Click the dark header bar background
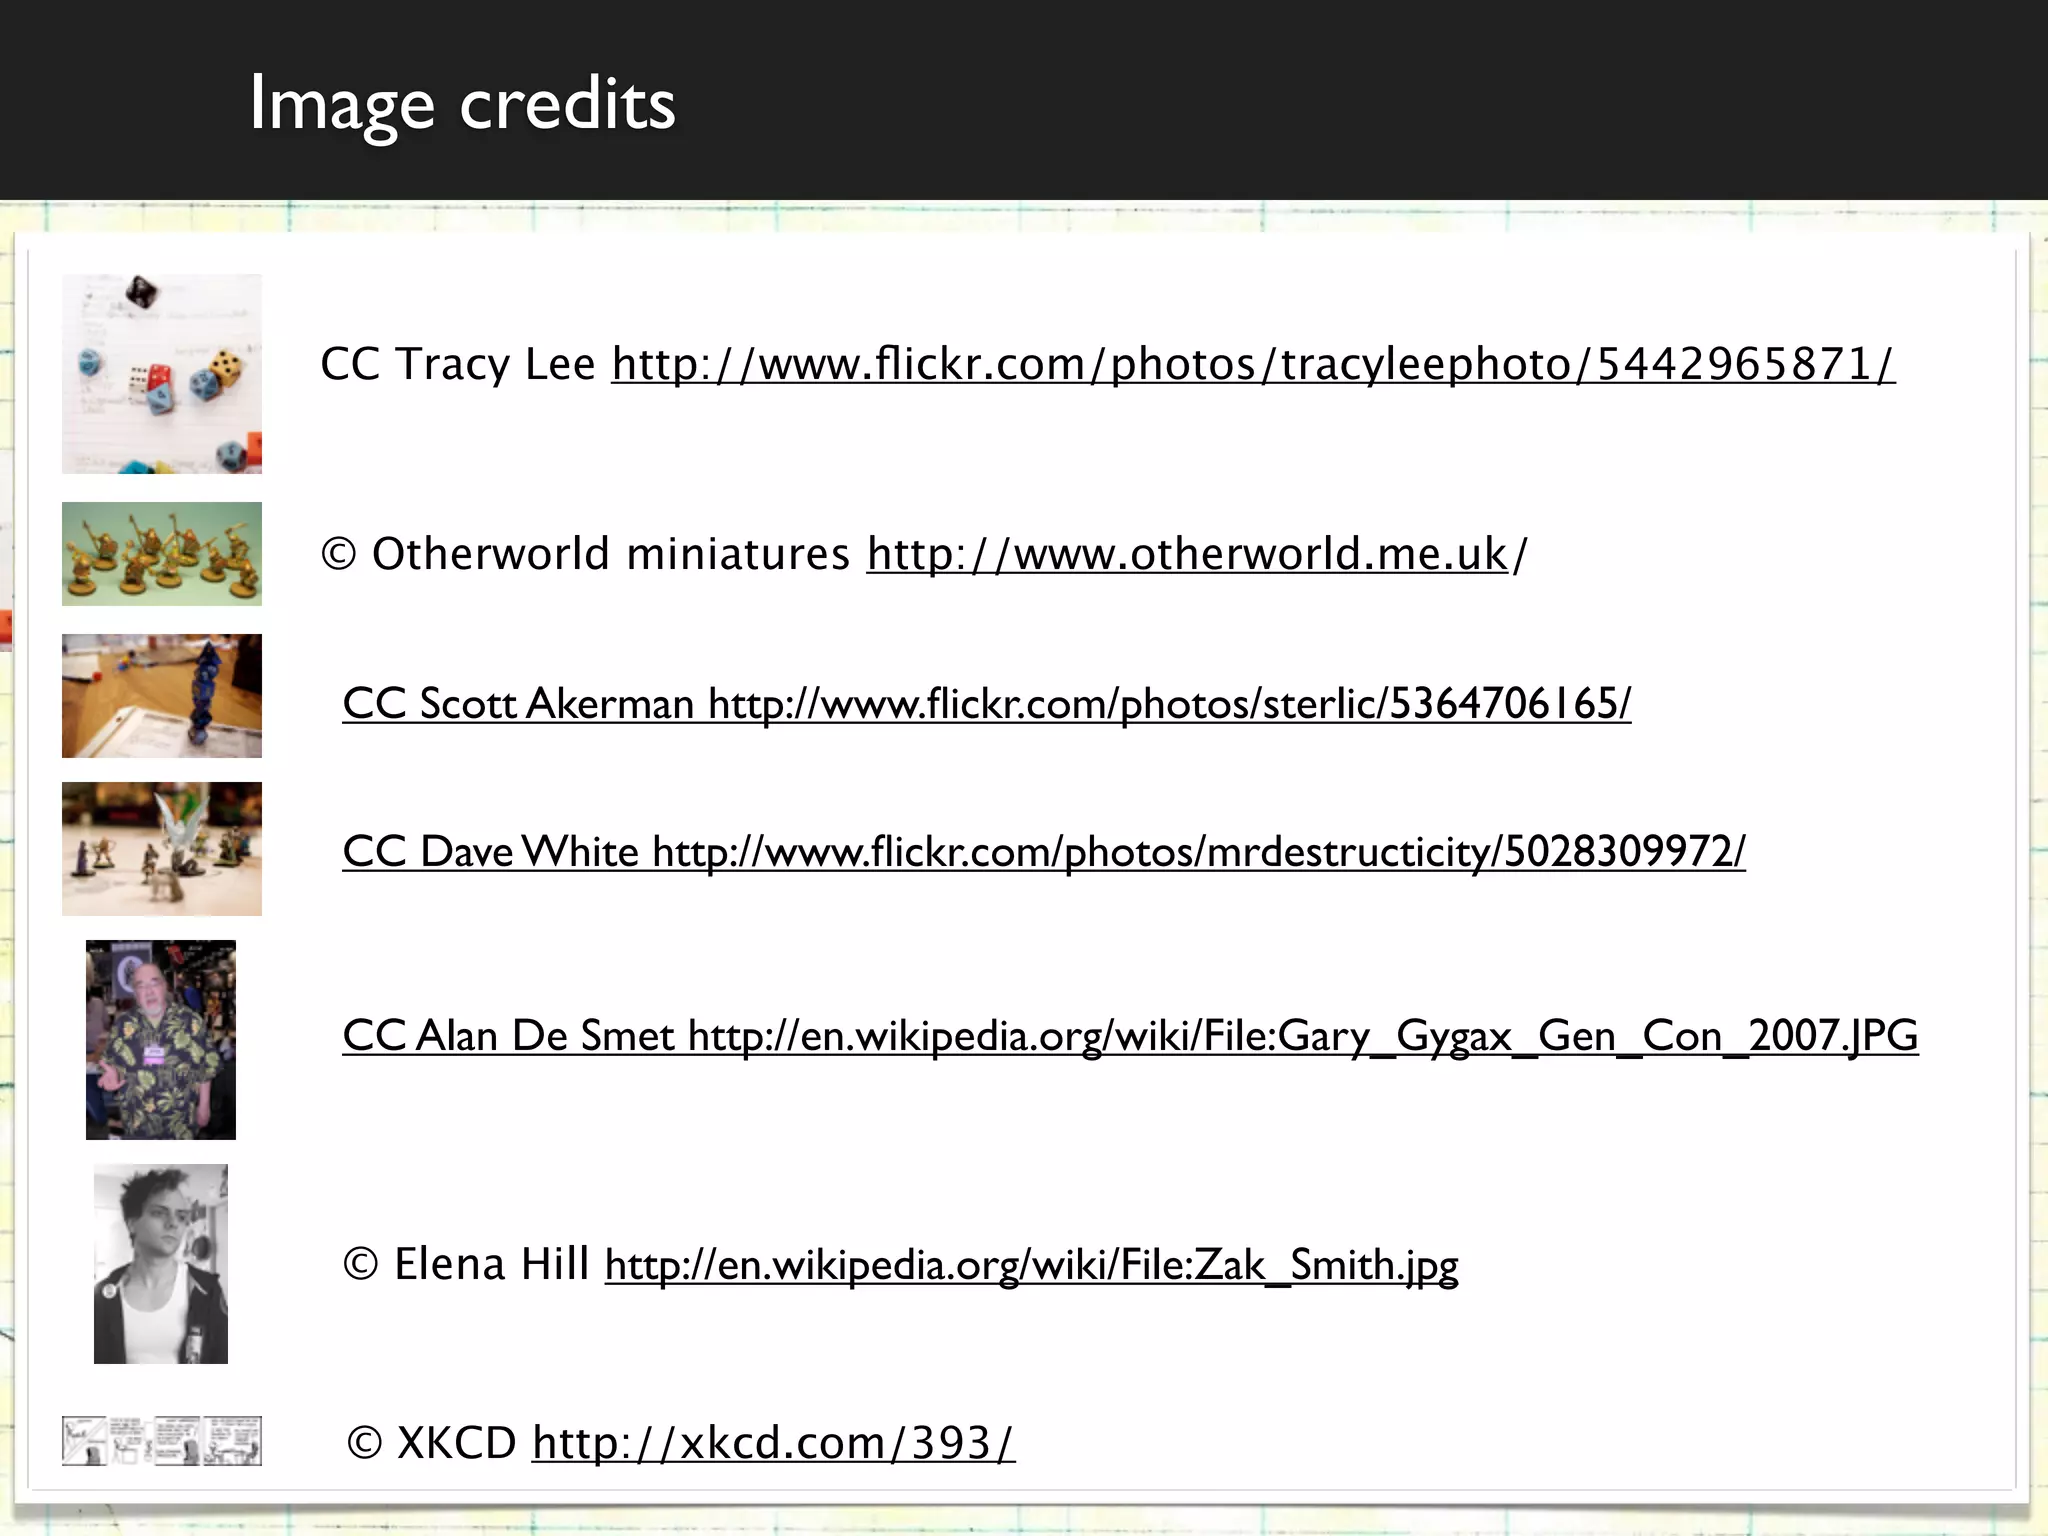This screenshot has height=1536, width=2048. click(1400, 100)
